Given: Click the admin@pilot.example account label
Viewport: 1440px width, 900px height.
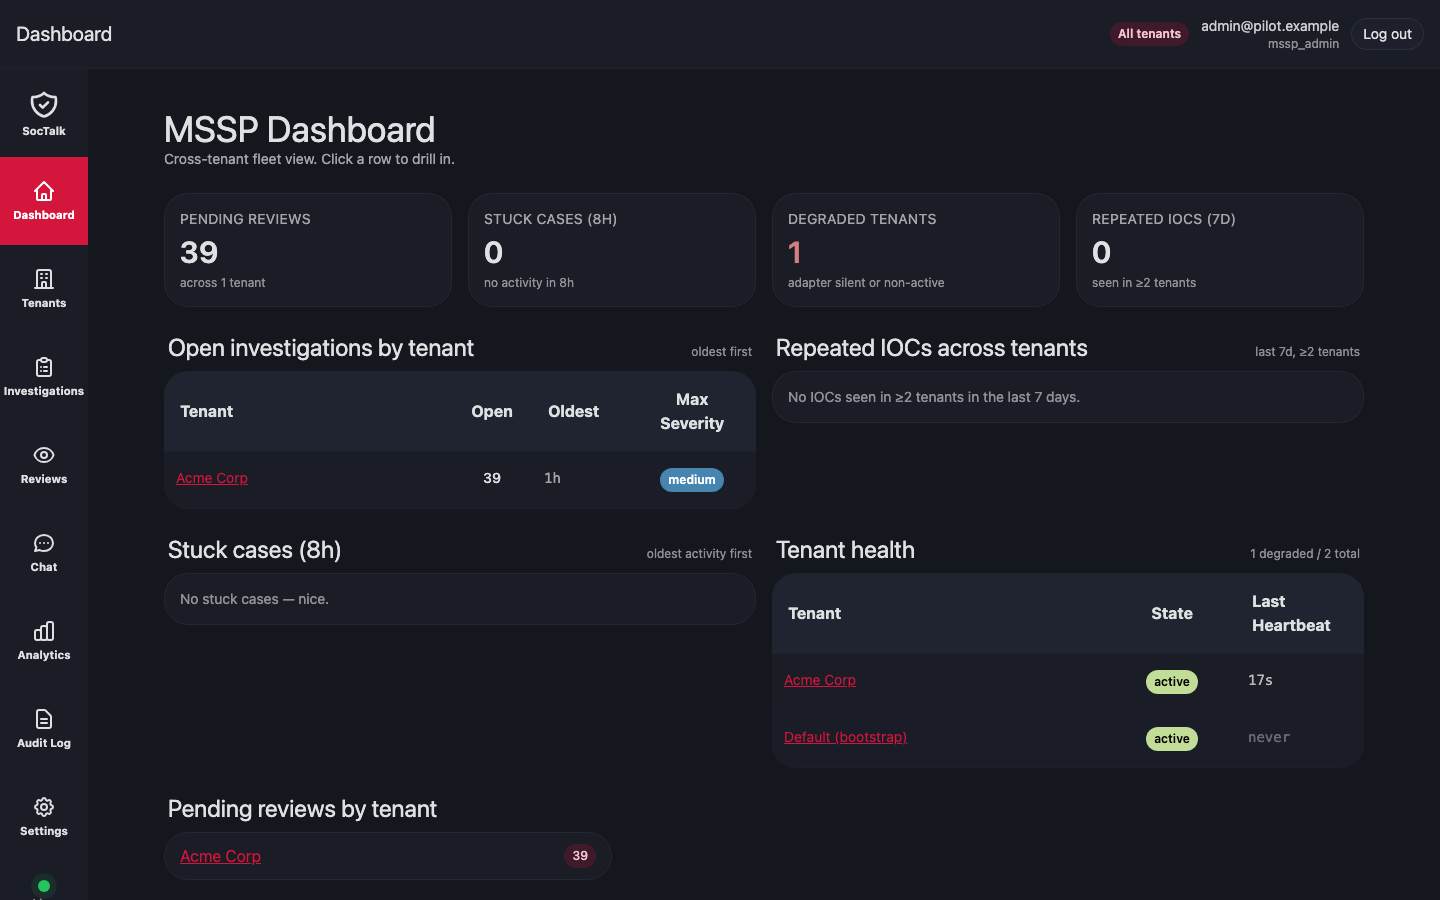Looking at the screenshot, I should click(1270, 26).
